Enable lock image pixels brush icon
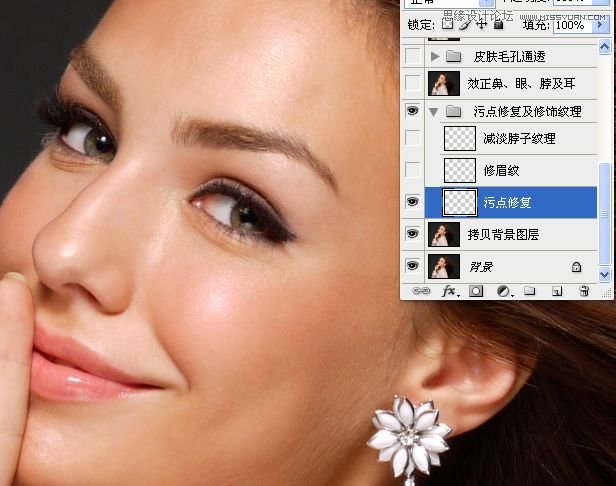Screen dimensions: 616x486 [x=465, y=24]
